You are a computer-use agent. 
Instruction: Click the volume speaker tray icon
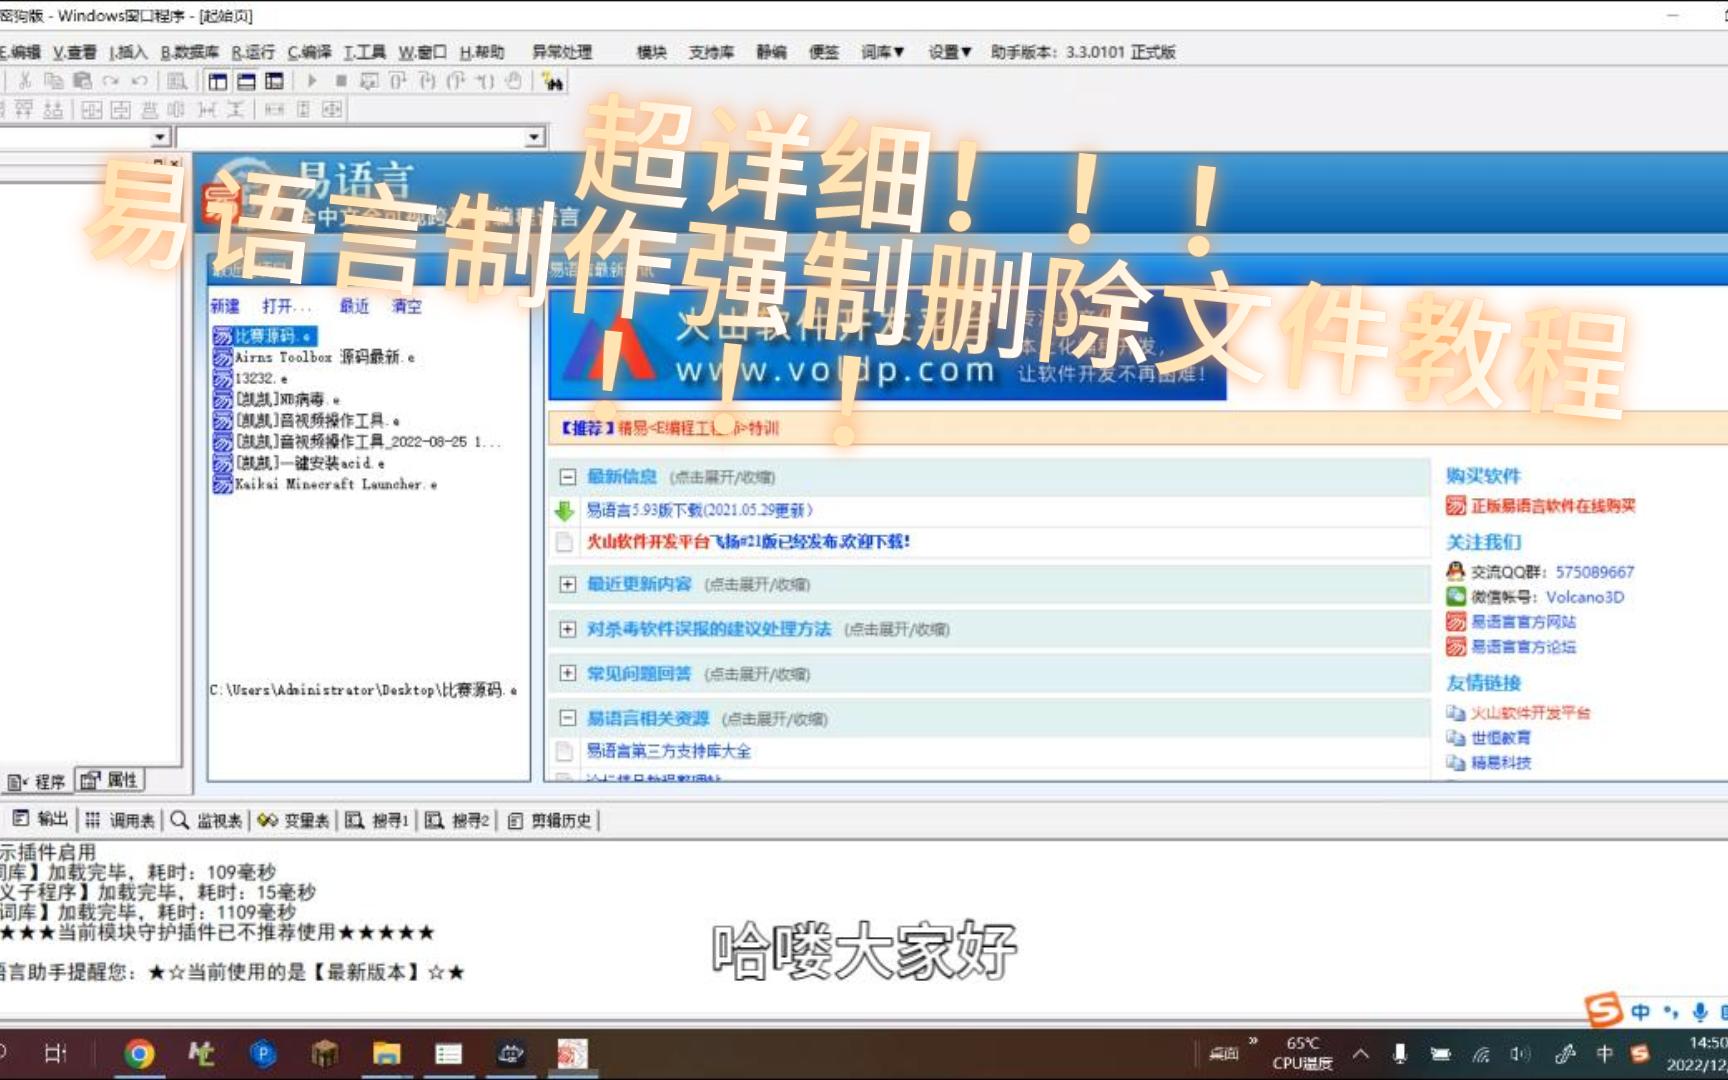(1520, 1053)
